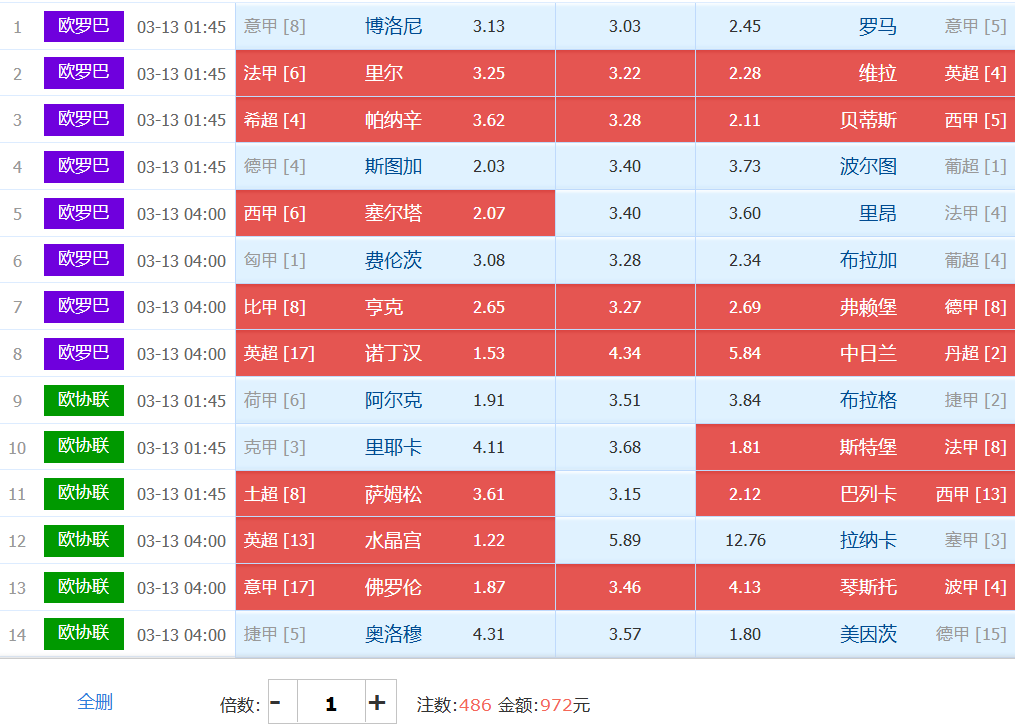The height and width of the screenshot is (725, 1015).
Task: Deselect away win 1.81 for 斯特堡
Action: (745, 447)
